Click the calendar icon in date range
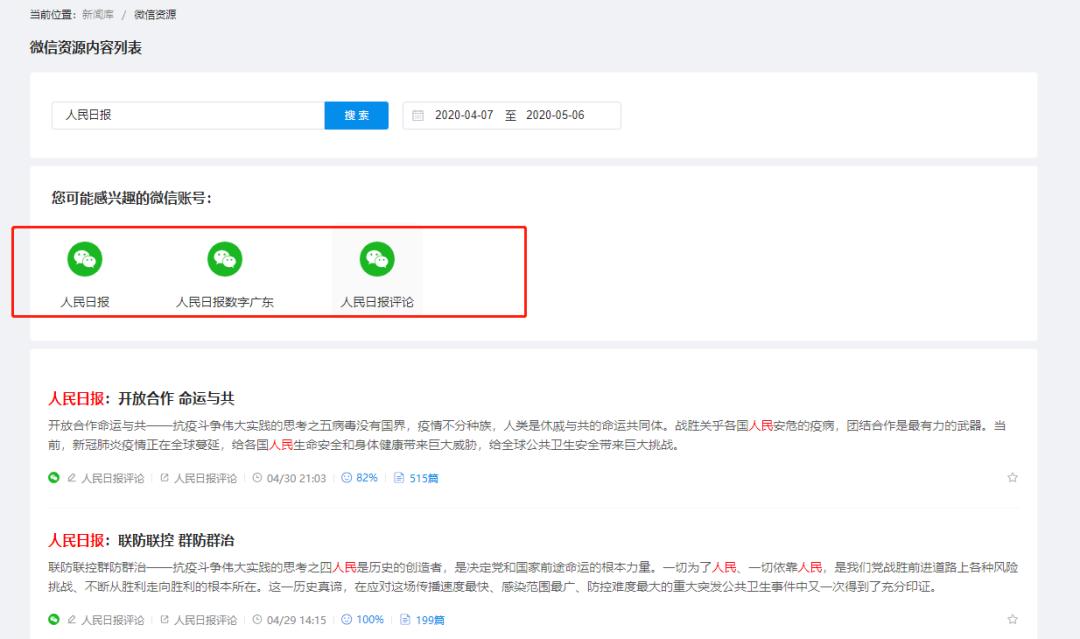The image size is (1080, 639). pyautogui.click(x=419, y=116)
